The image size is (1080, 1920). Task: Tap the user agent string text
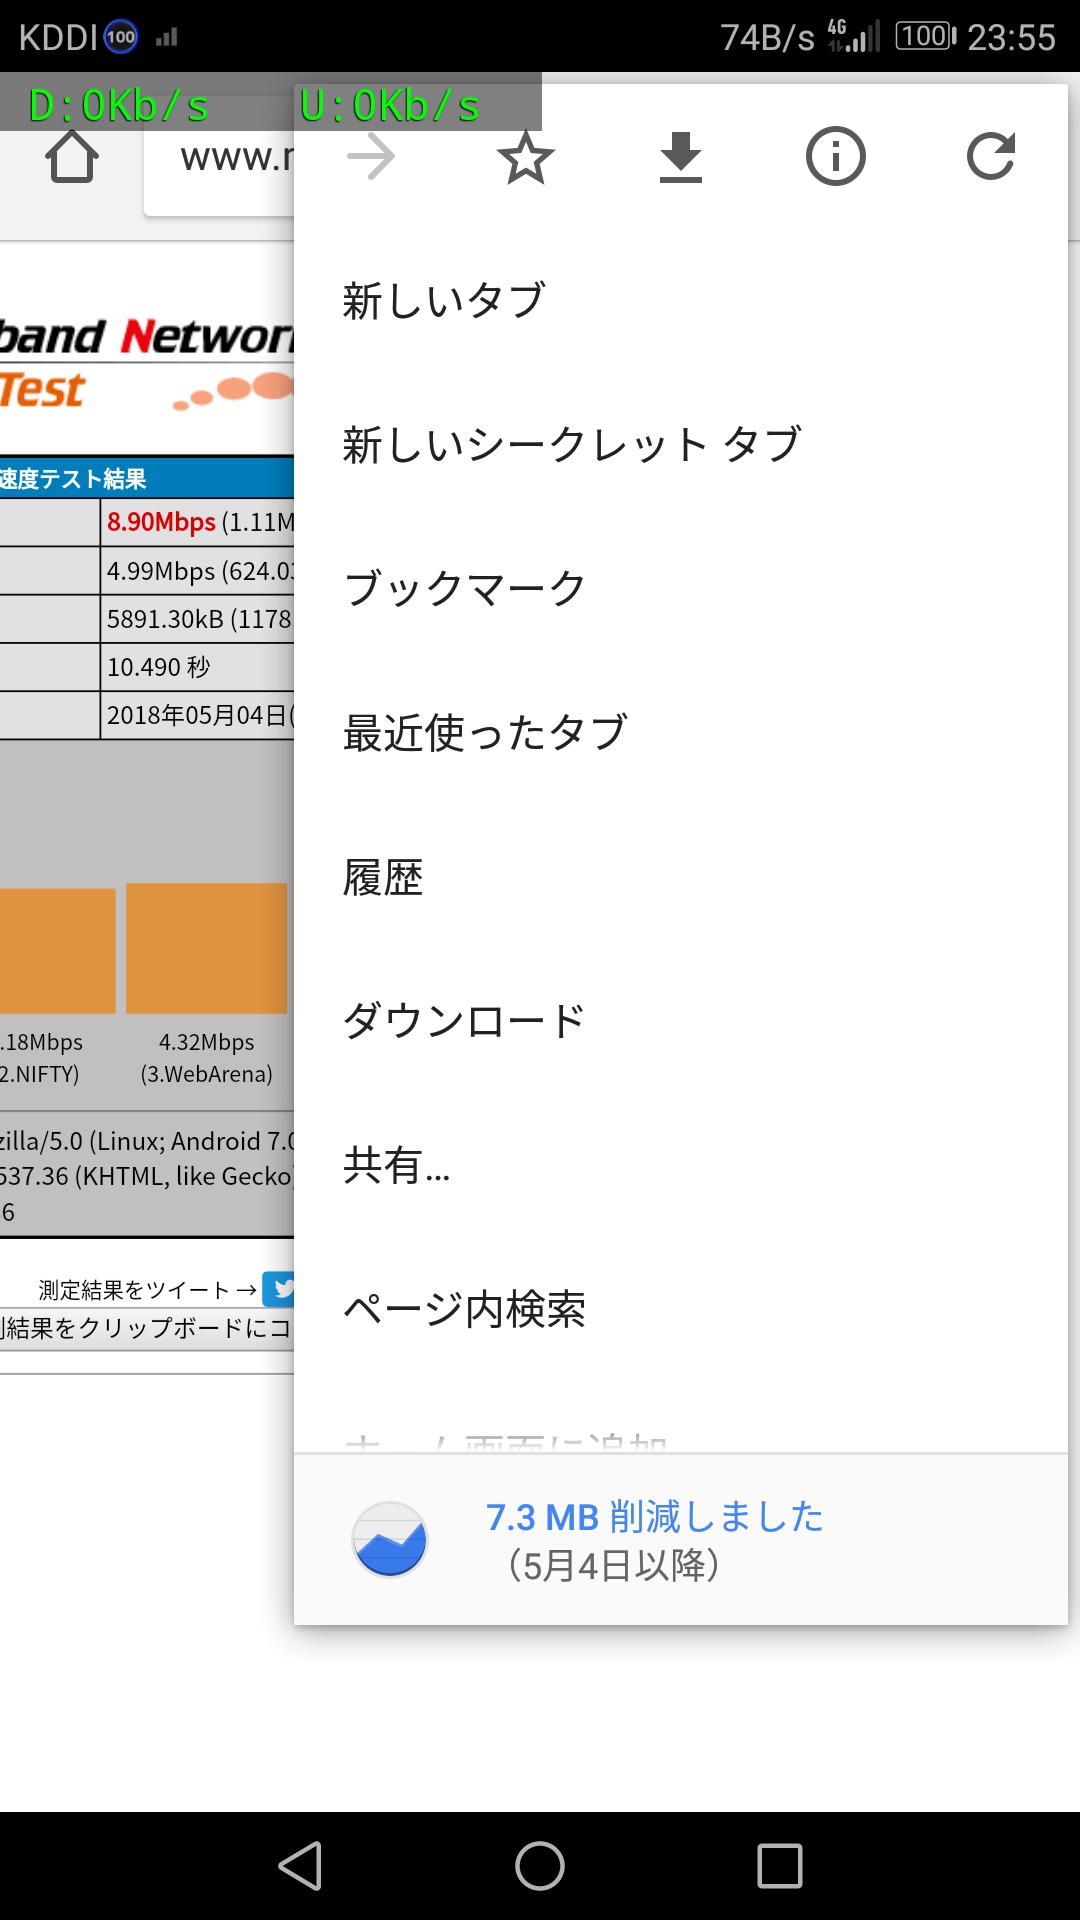coord(147,1176)
